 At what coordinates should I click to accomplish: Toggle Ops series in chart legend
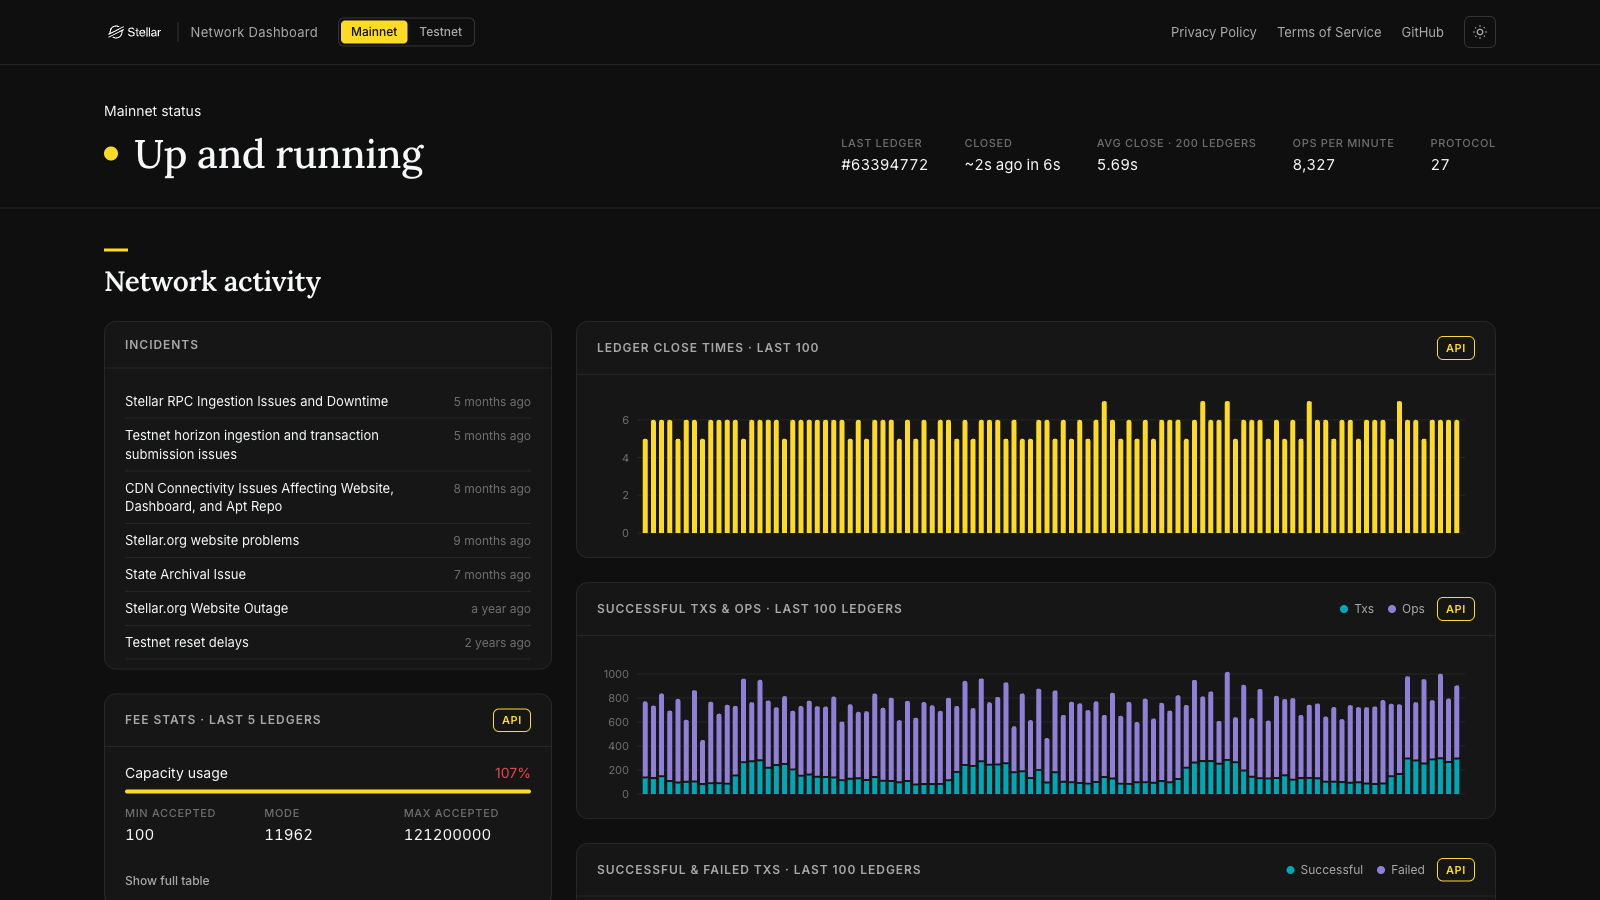[x=1406, y=609]
